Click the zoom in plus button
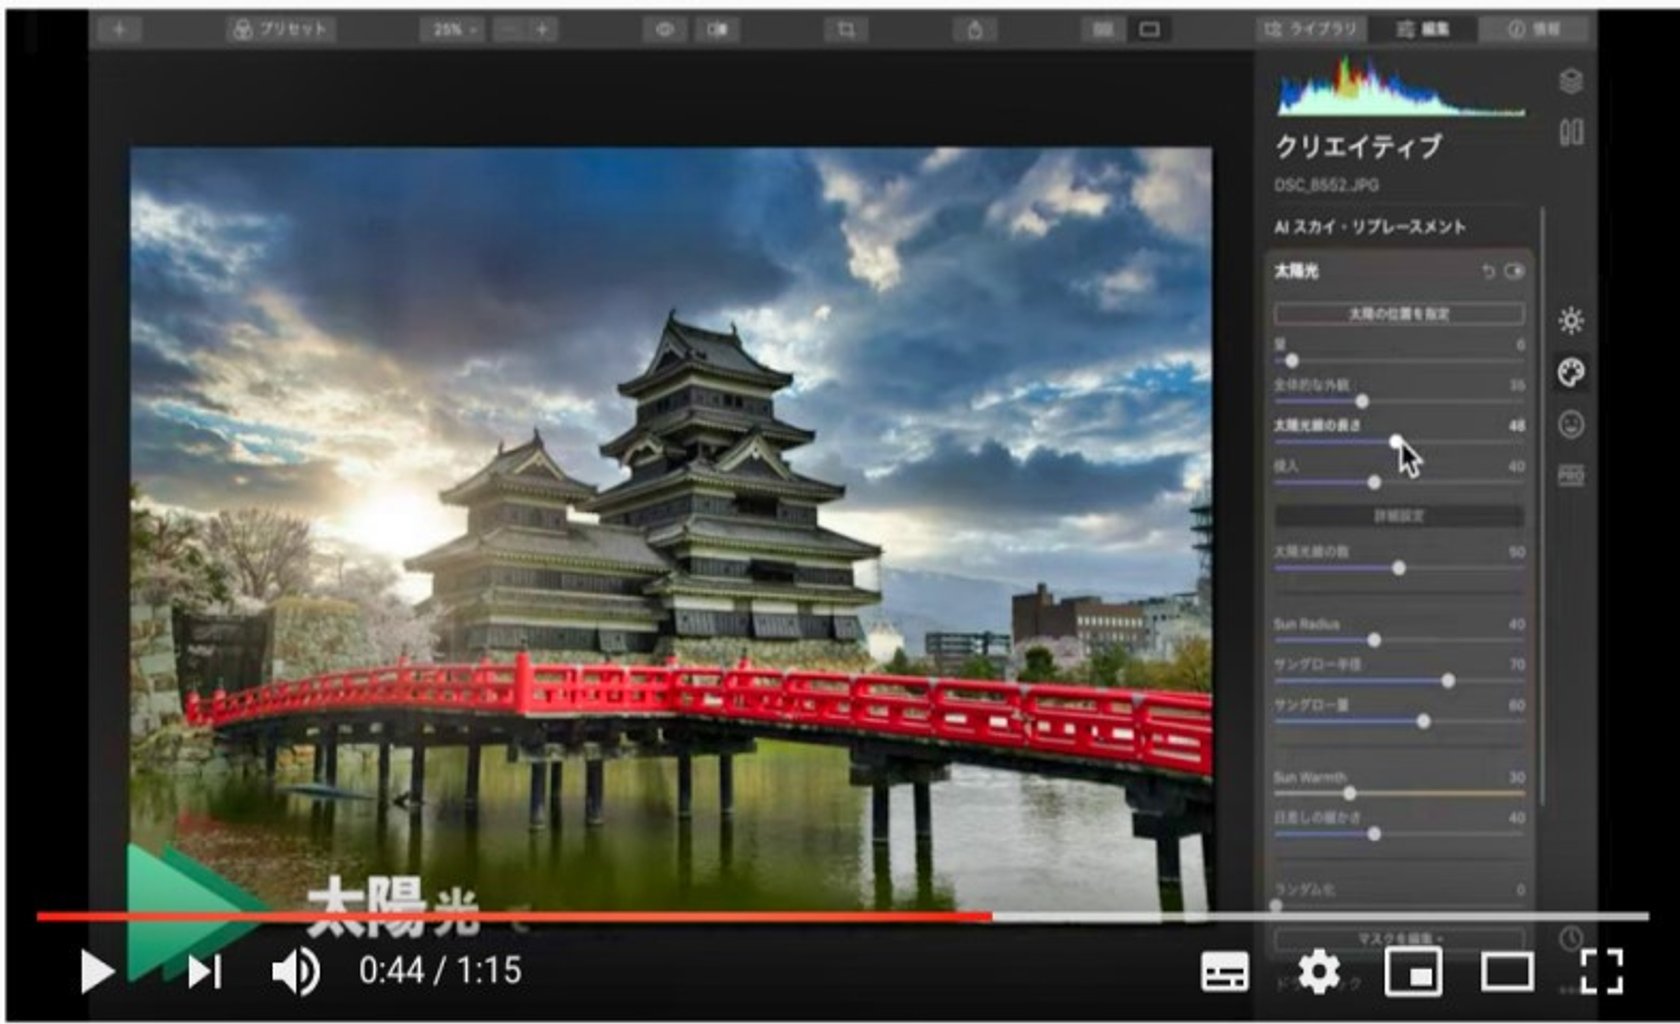The height and width of the screenshot is (1024, 1680). pos(542,30)
